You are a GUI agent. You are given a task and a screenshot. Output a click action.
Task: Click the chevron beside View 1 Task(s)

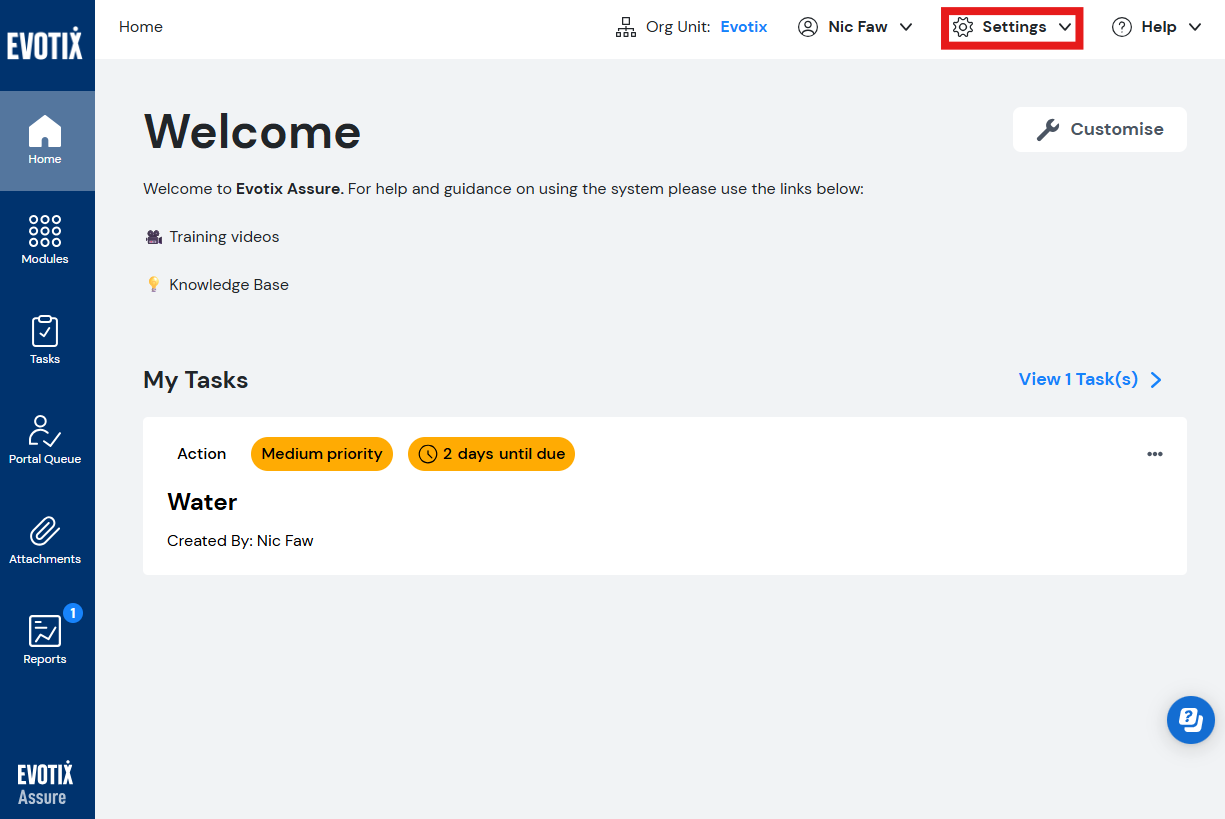click(x=1157, y=380)
